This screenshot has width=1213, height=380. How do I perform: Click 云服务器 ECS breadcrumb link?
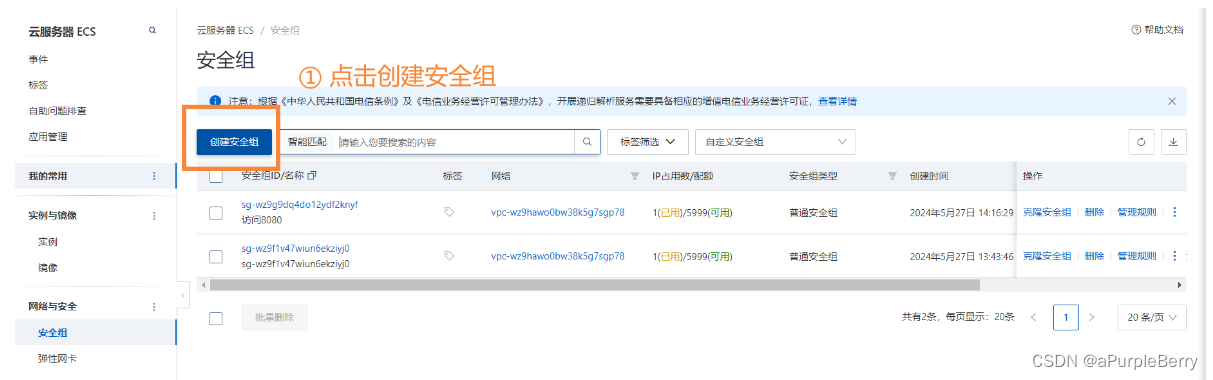(x=225, y=30)
